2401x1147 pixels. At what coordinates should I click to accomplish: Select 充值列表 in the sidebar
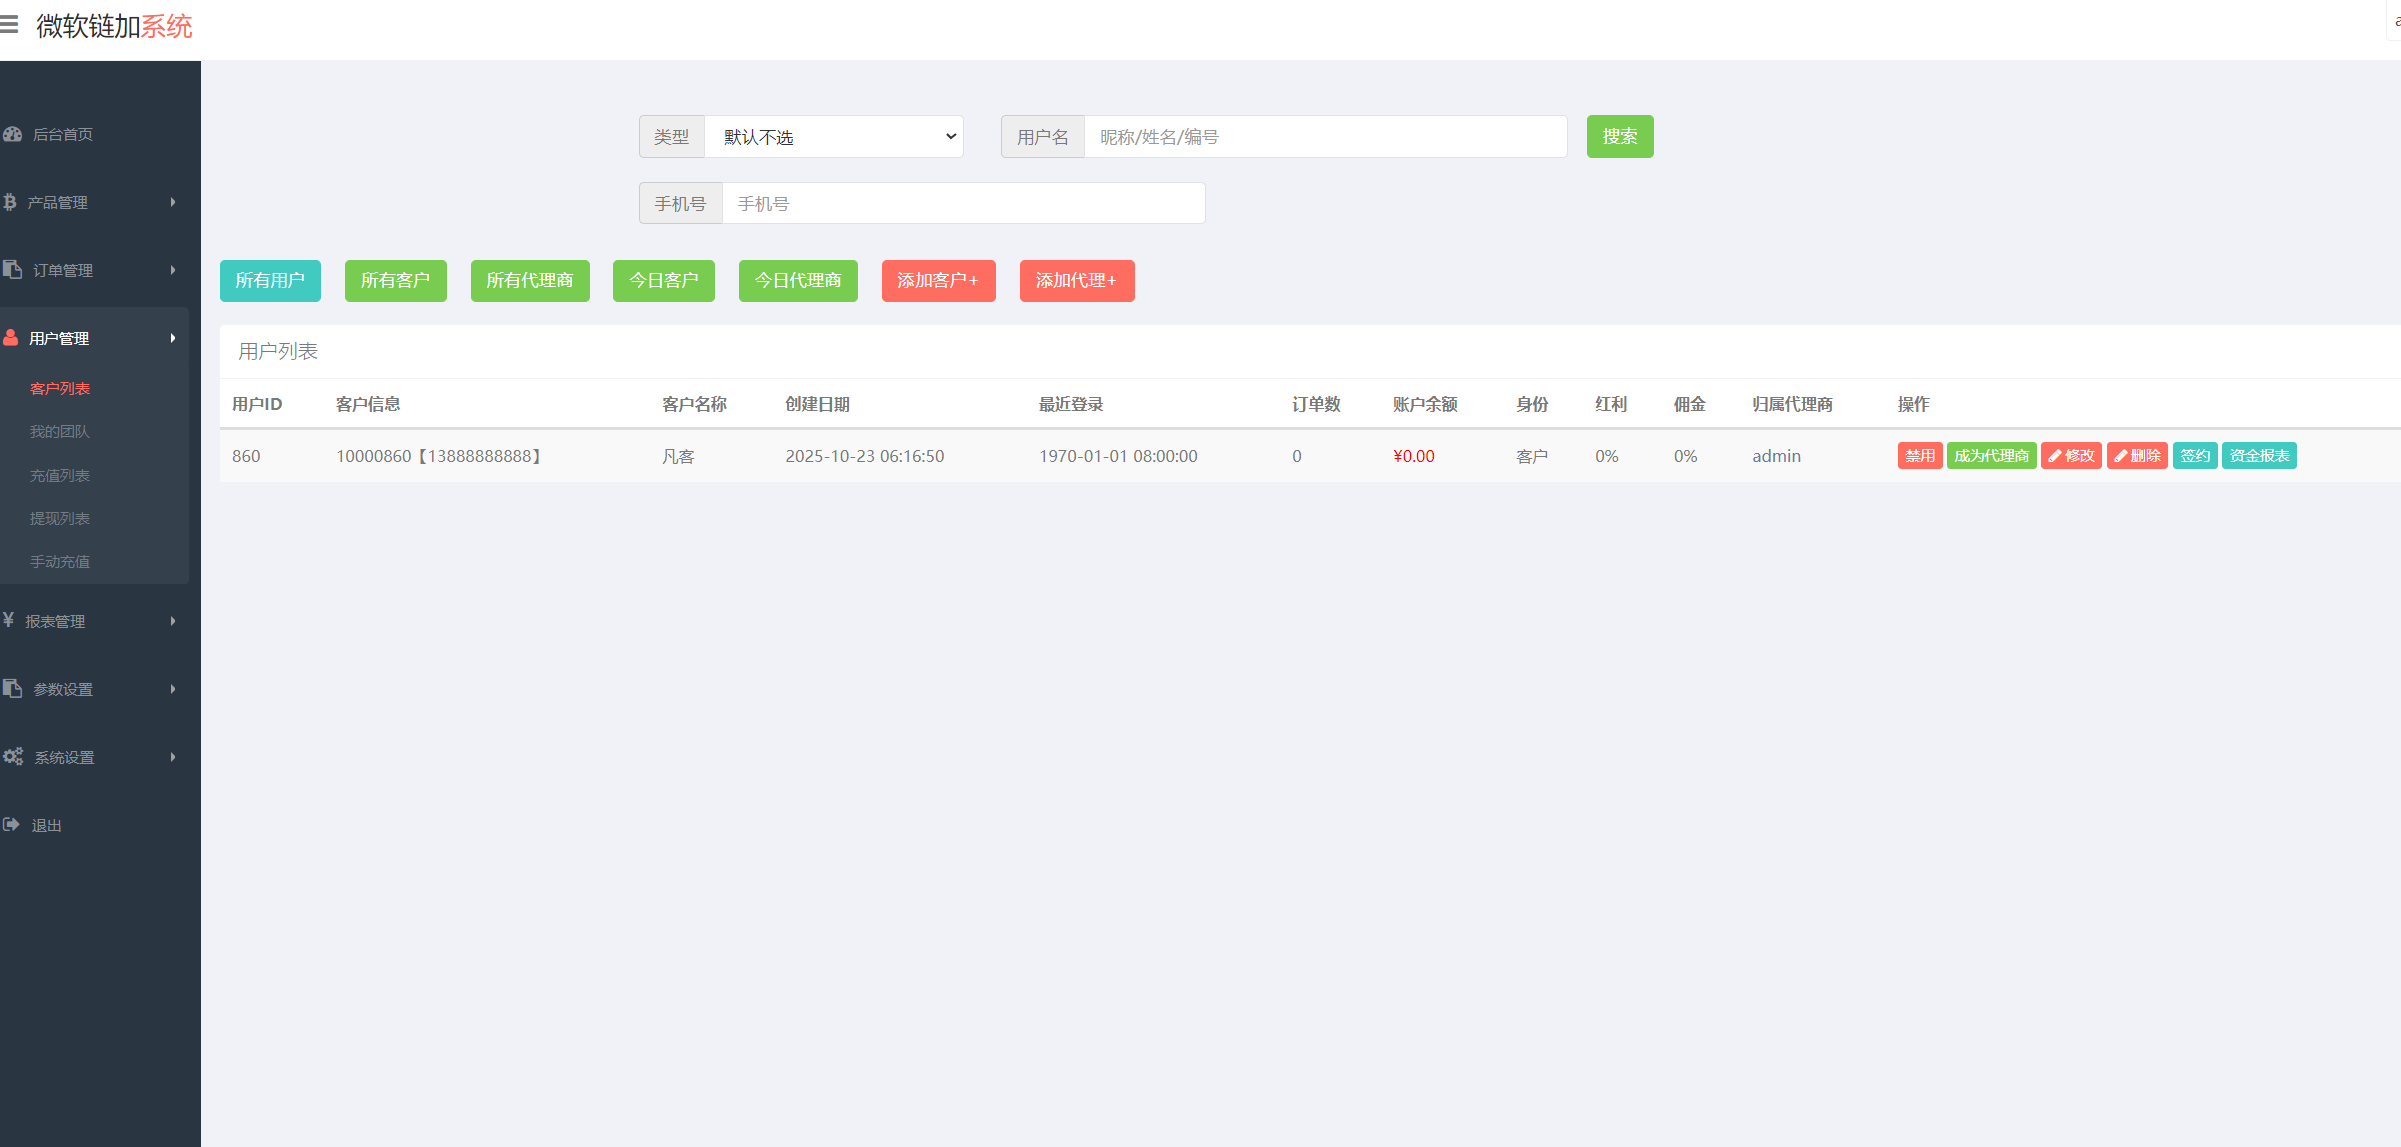(x=60, y=474)
